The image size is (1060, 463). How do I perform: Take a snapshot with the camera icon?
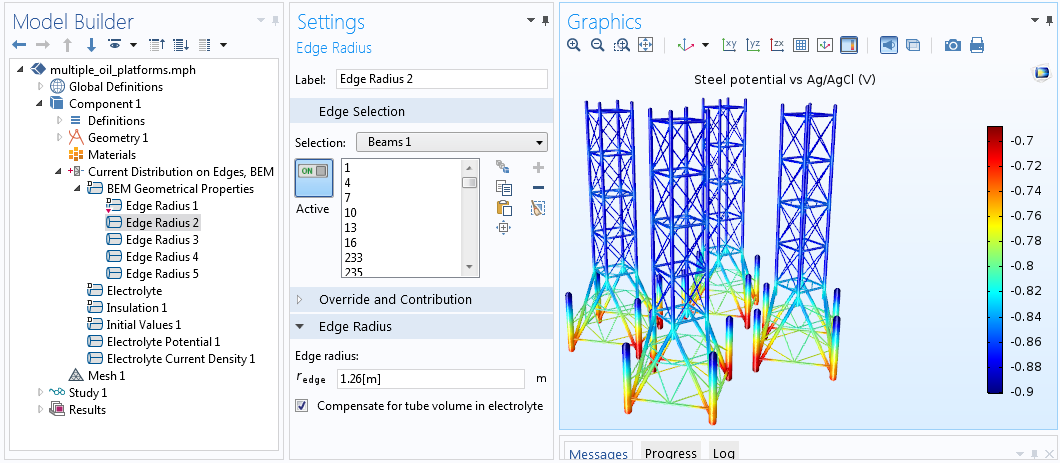point(952,45)
